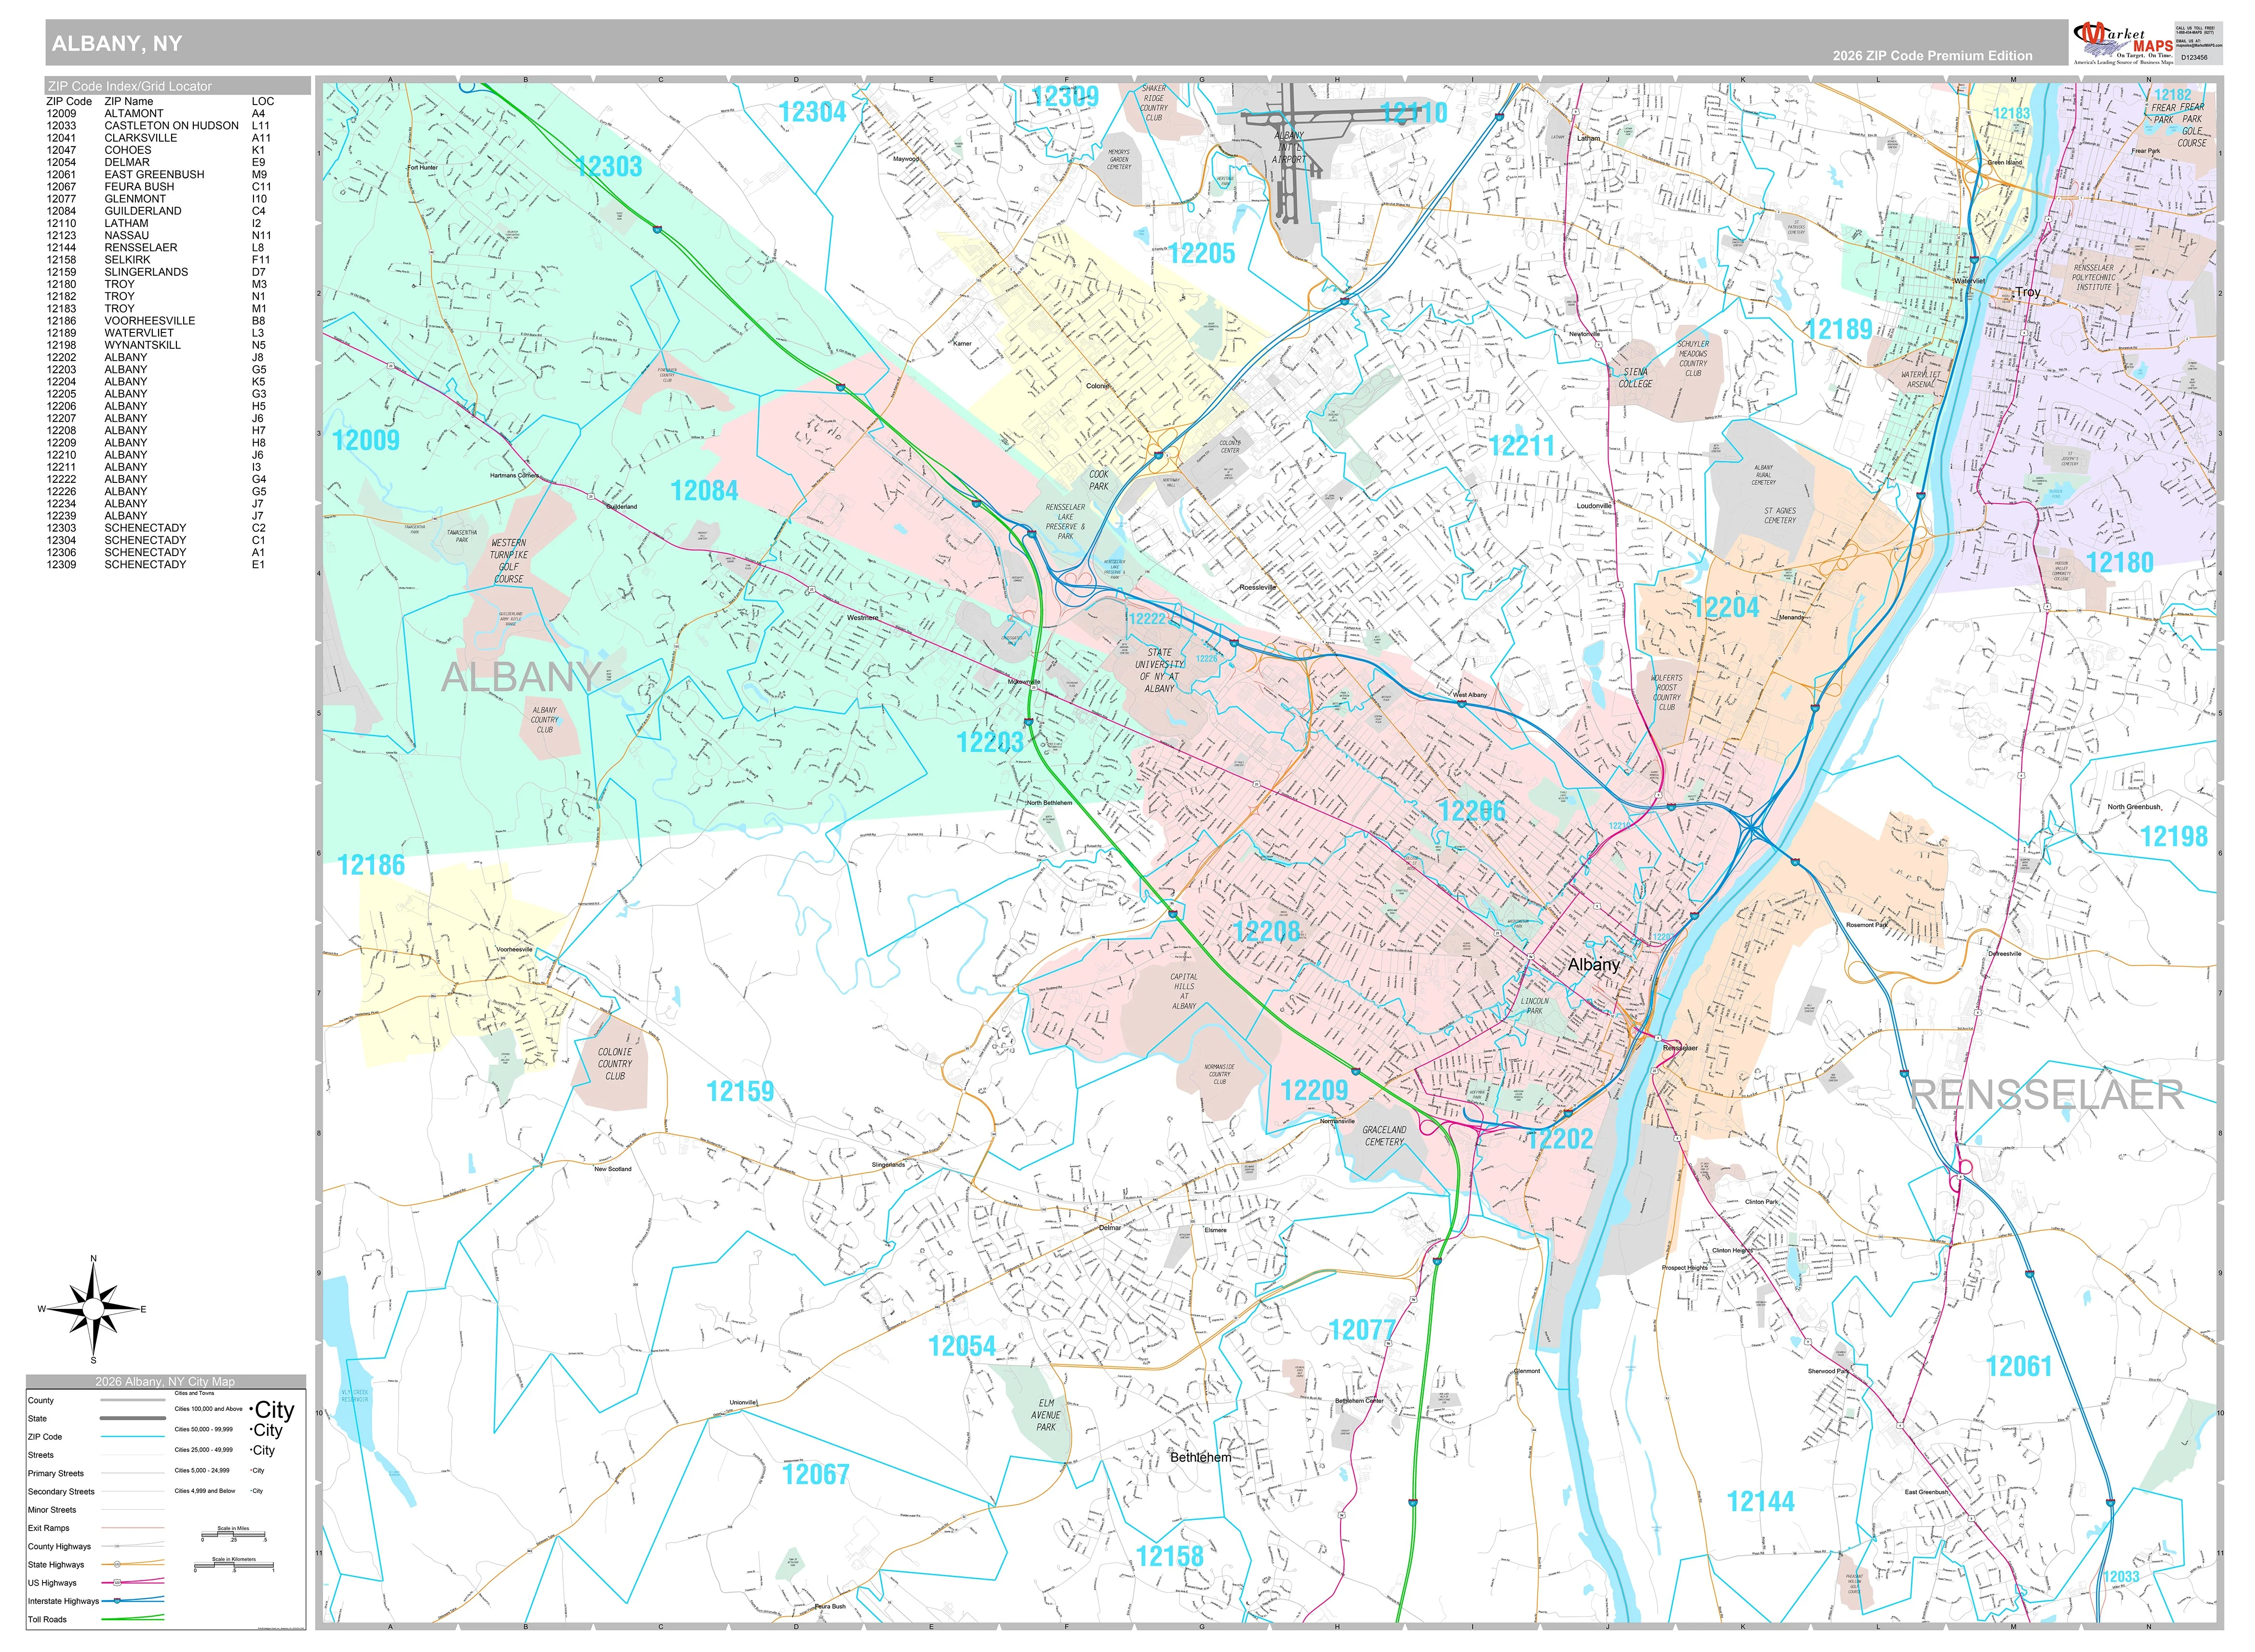Click the 'SIENA COLLEGE' label
The height and width of the screenshot is (1652, 2255).
click(x=1636, y=378)
